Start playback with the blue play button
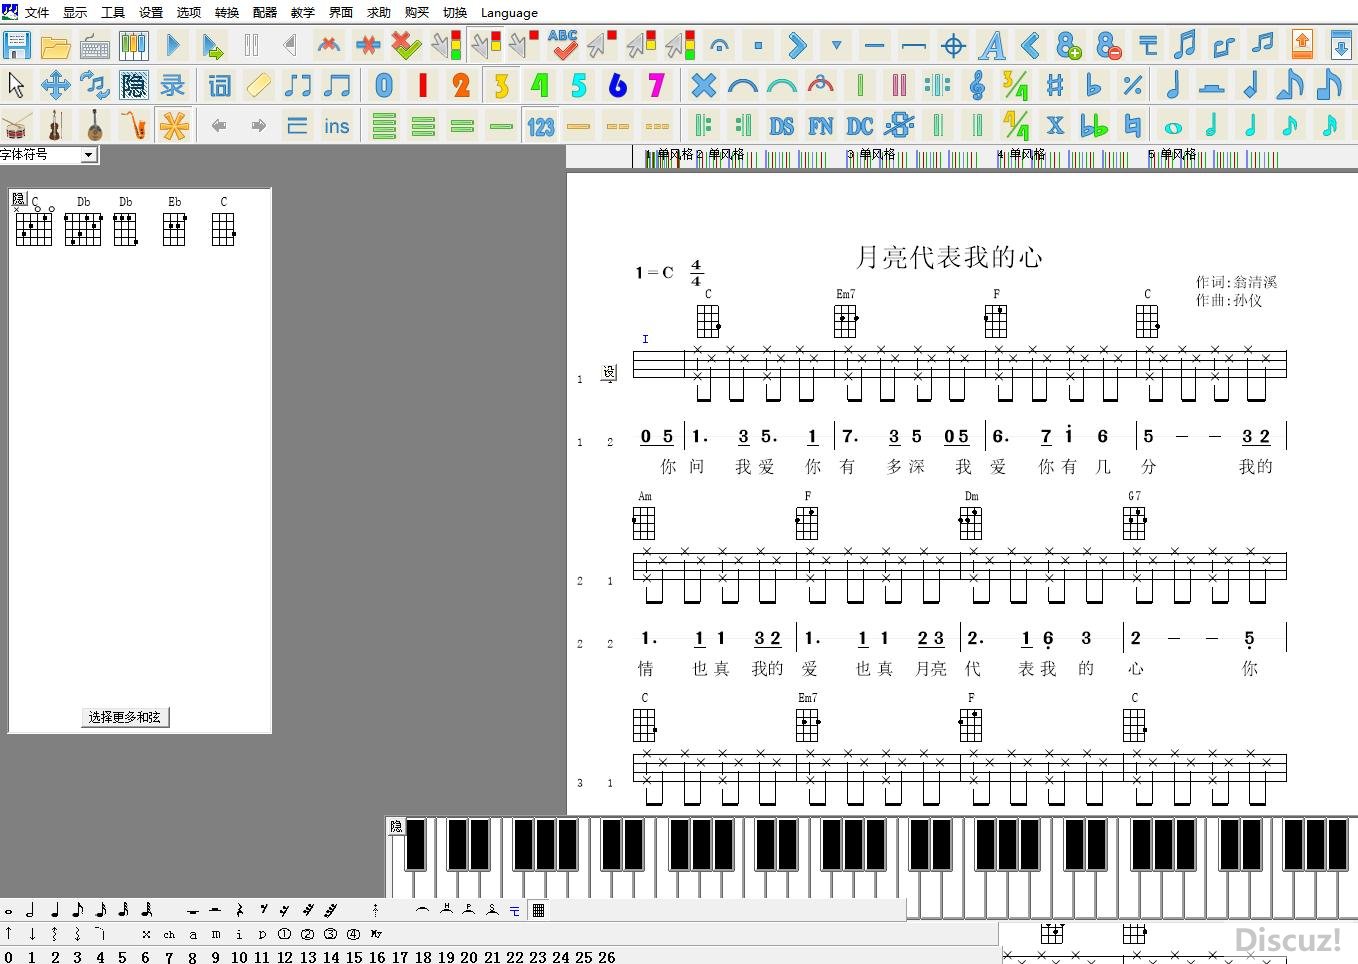Screen dimensions: 1358x964 tap(173, 45)
